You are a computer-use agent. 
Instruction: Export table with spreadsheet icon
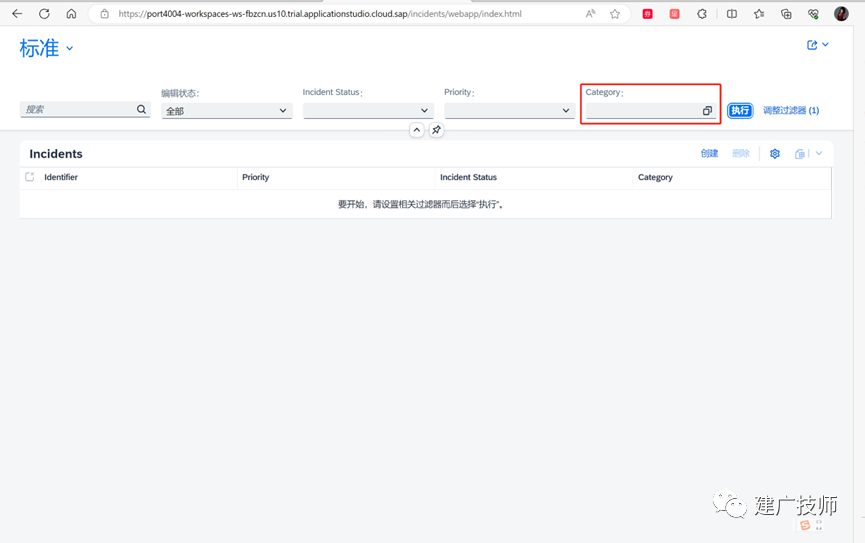coord(799,154)
